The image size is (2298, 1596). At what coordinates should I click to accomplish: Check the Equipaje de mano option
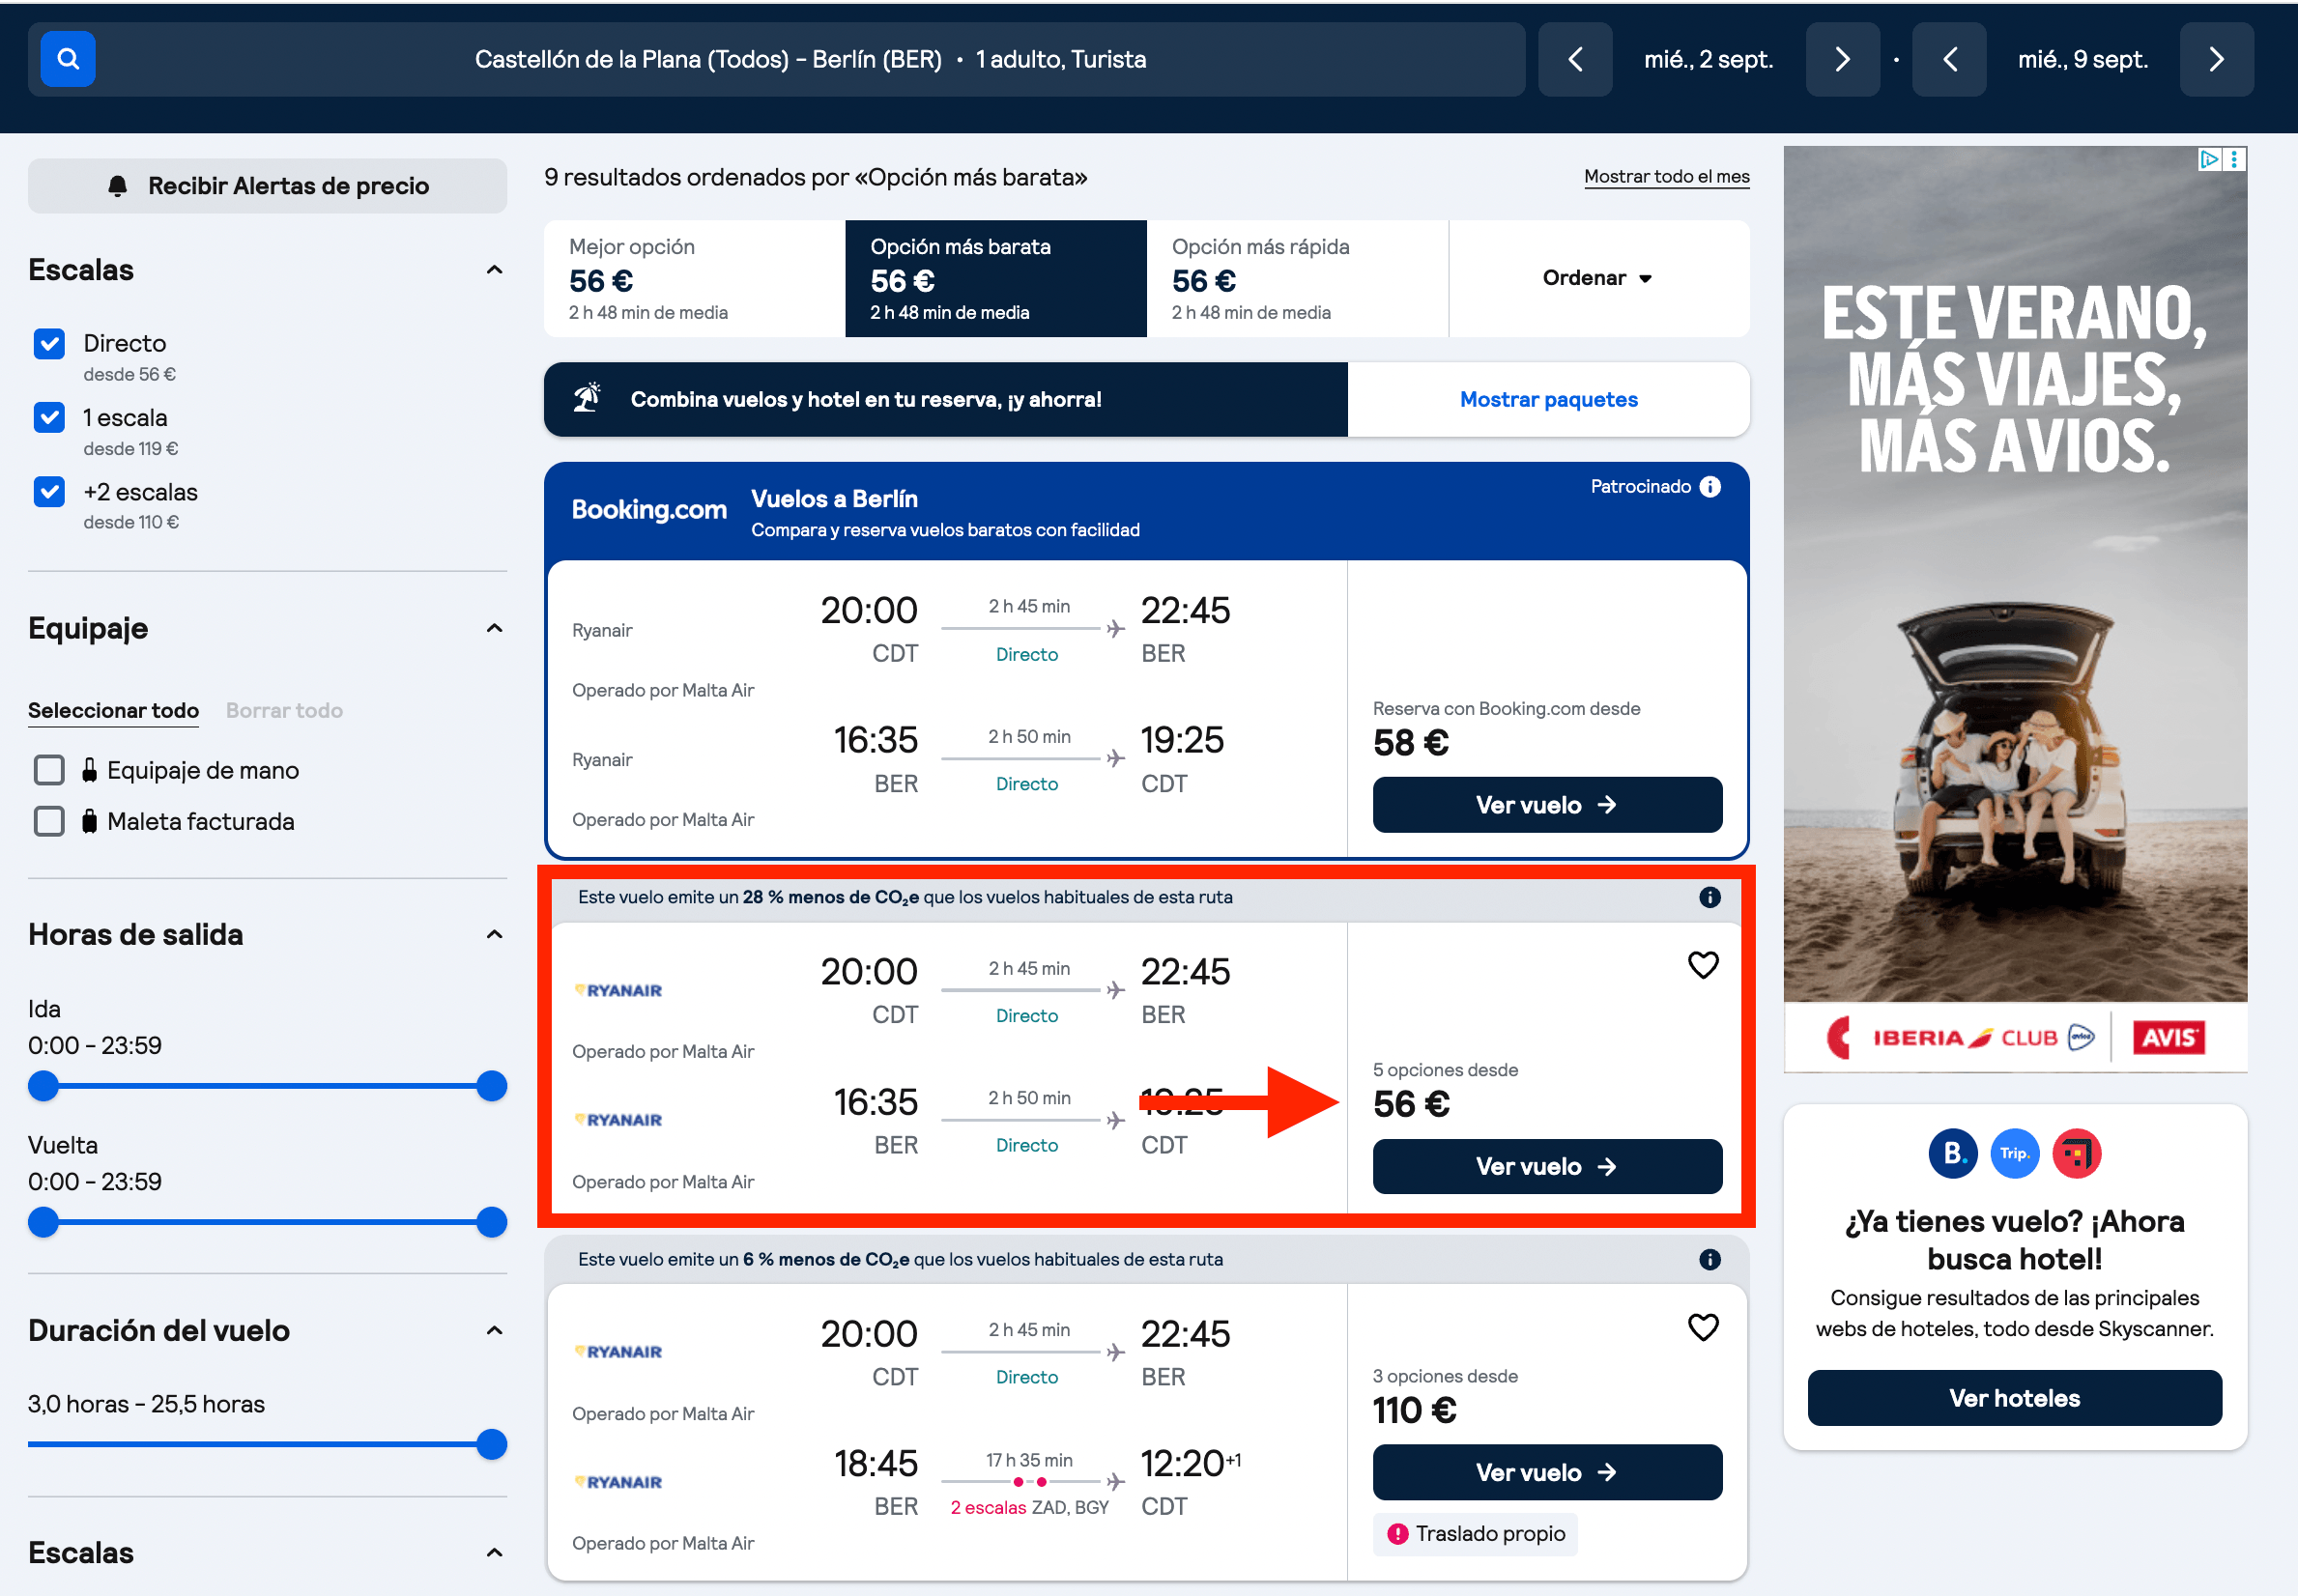point(49,770)
